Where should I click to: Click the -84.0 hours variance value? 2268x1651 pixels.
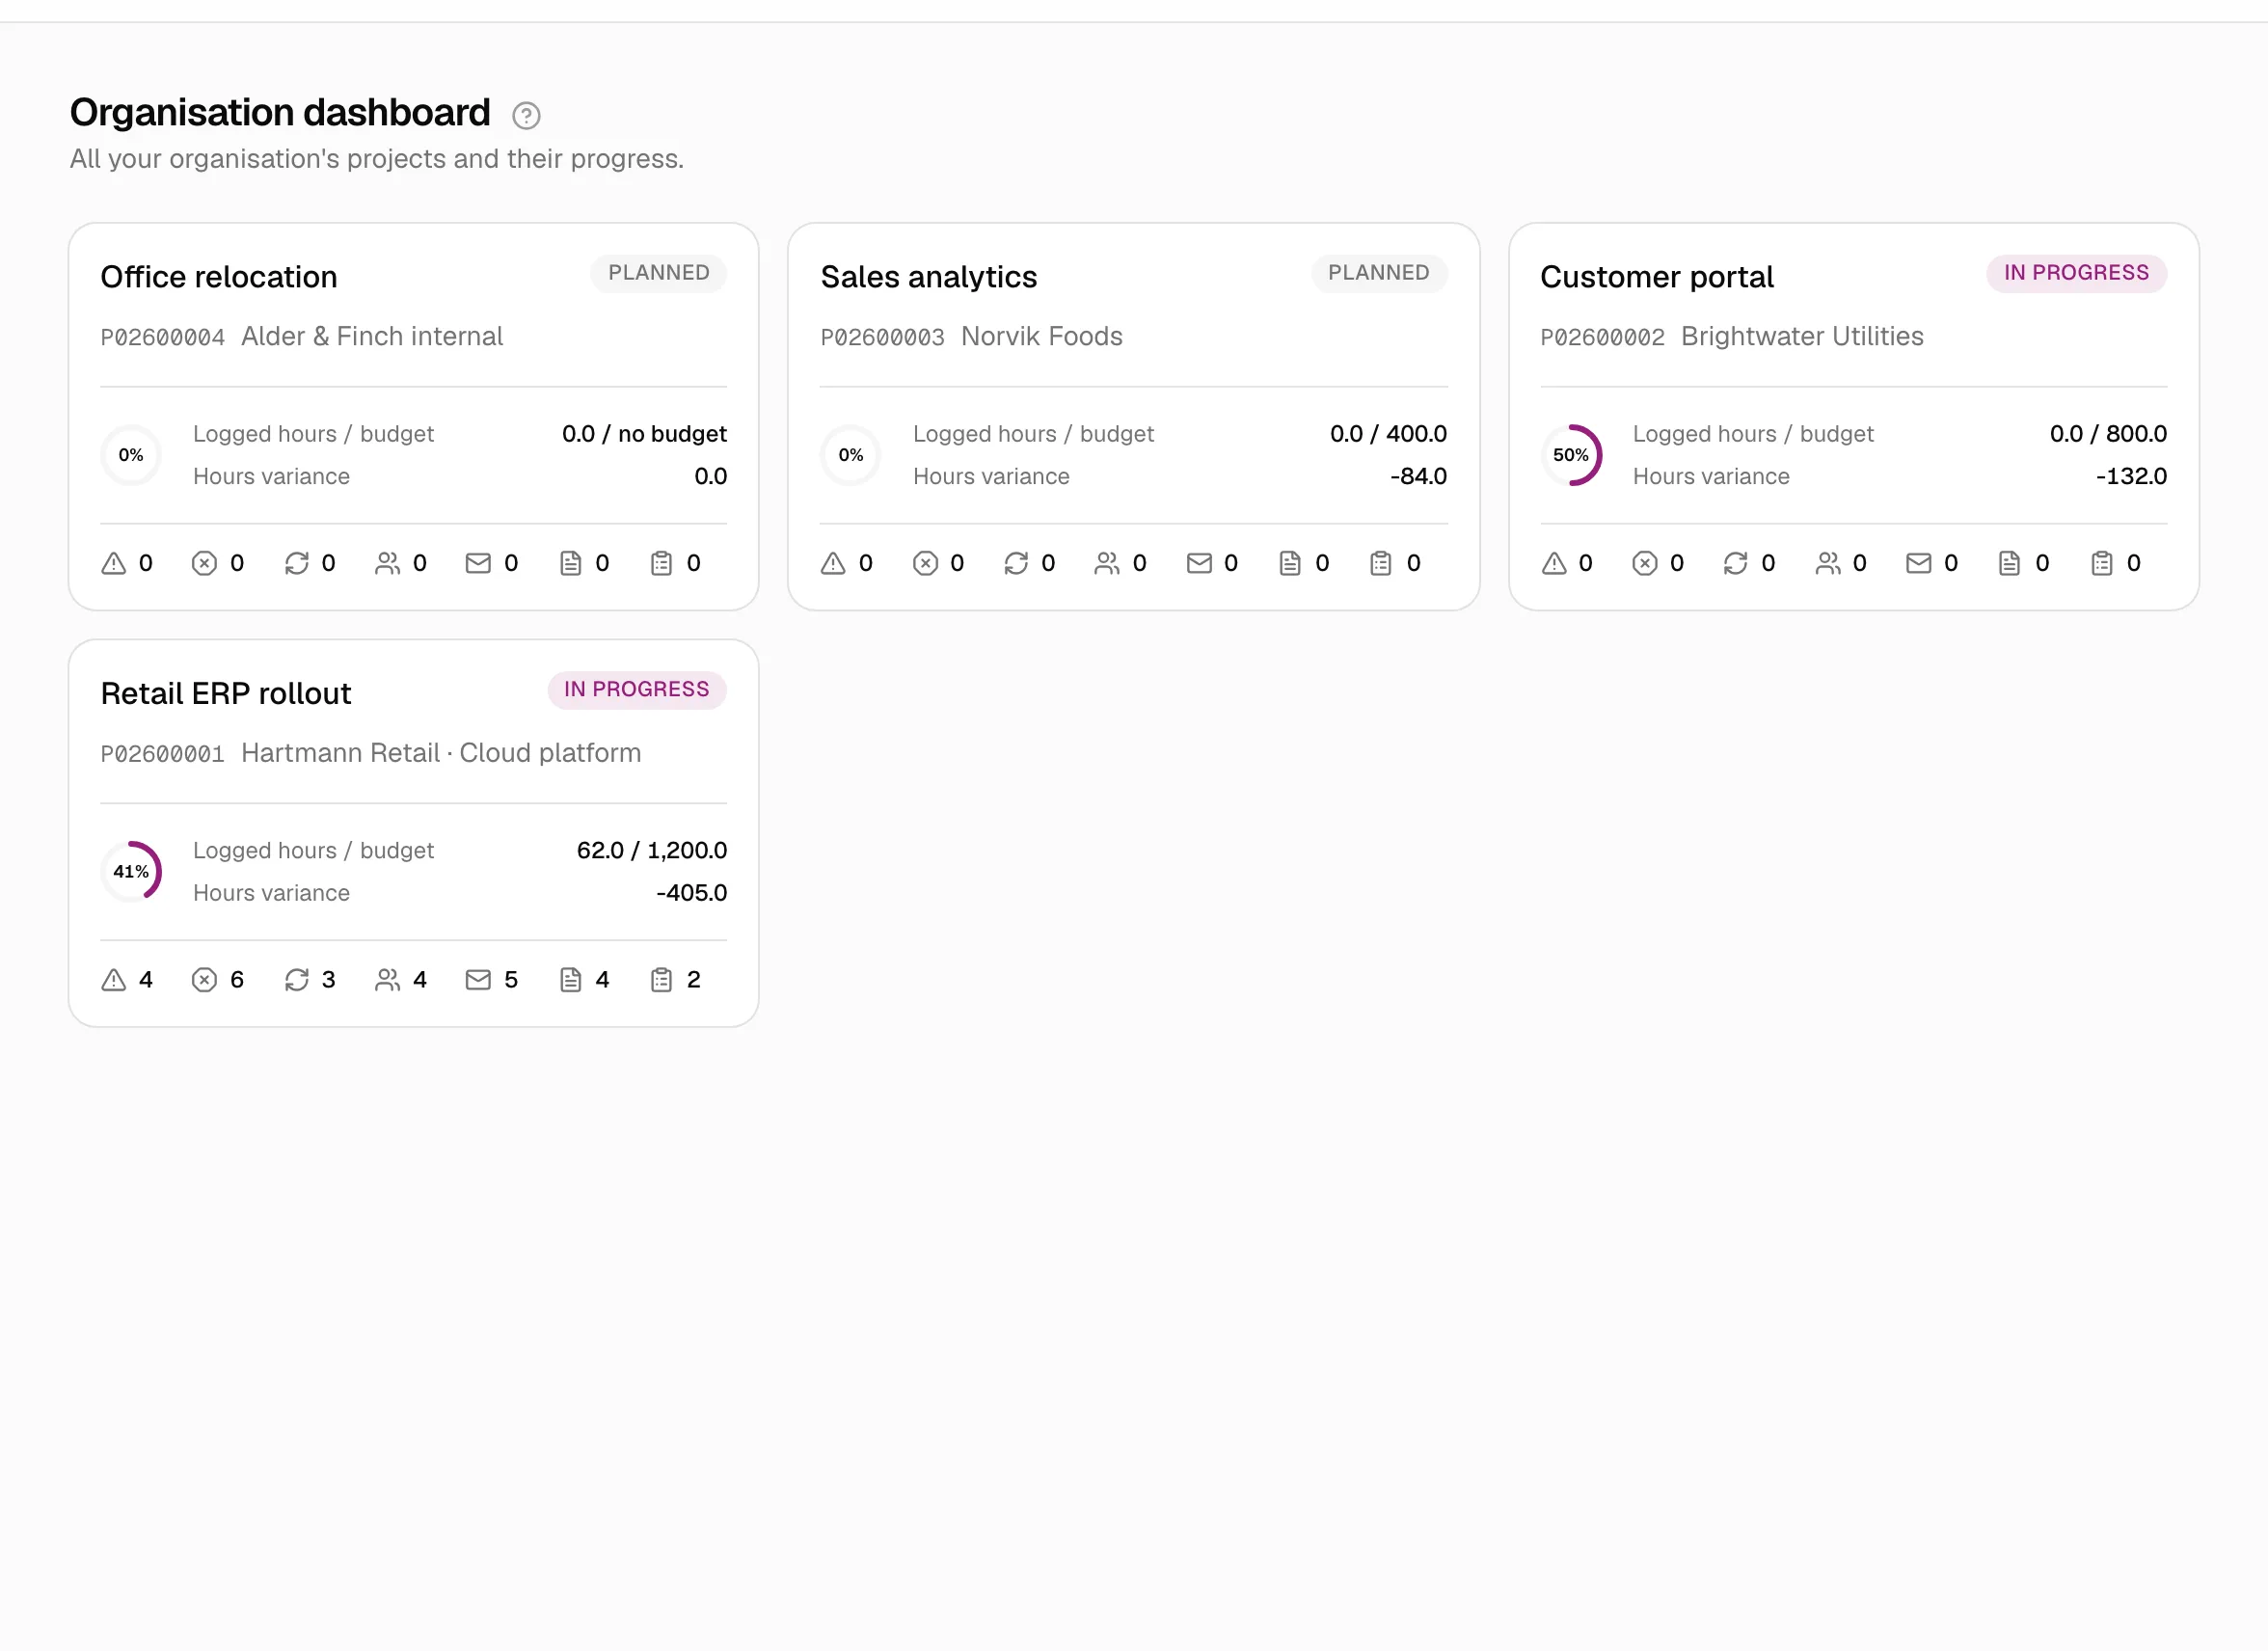pos(1418,476)
